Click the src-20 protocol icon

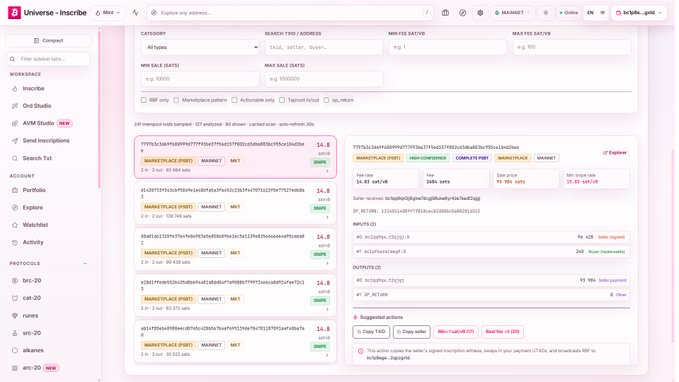pyautogui.click(x=15, y=333)
